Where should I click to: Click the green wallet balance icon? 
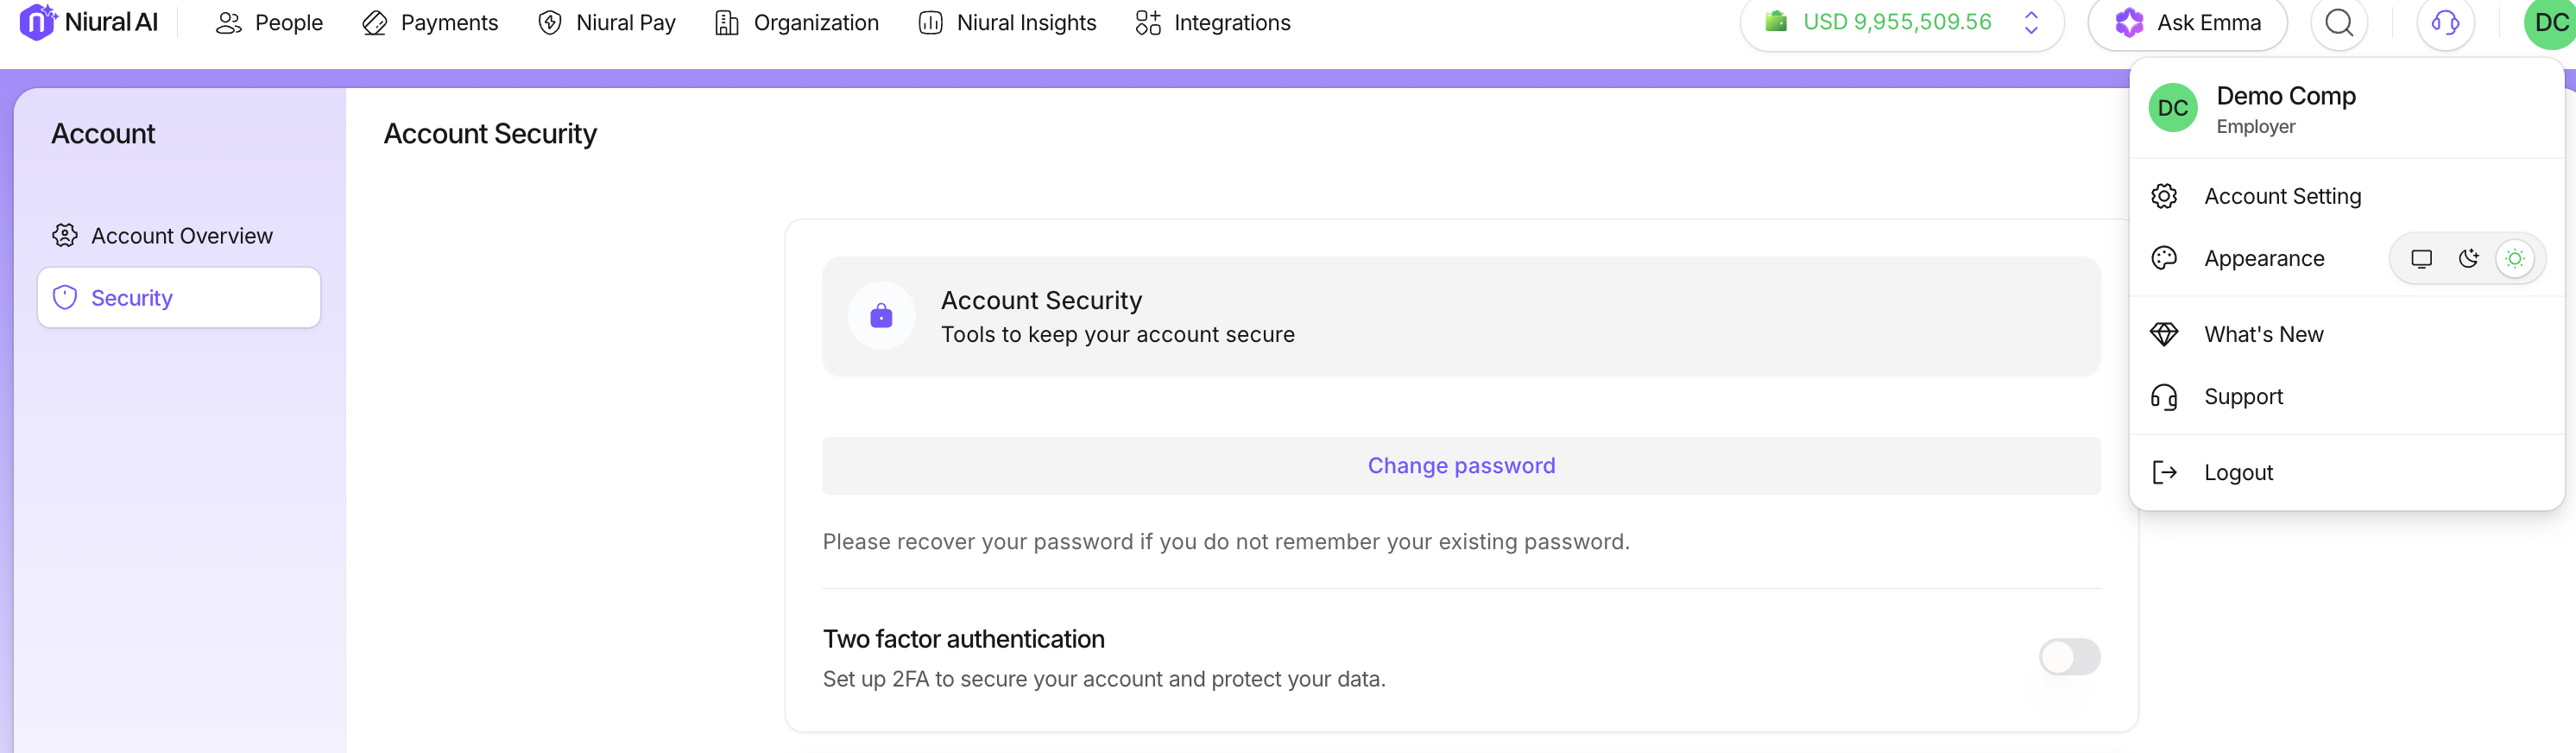pos(1776,21)
